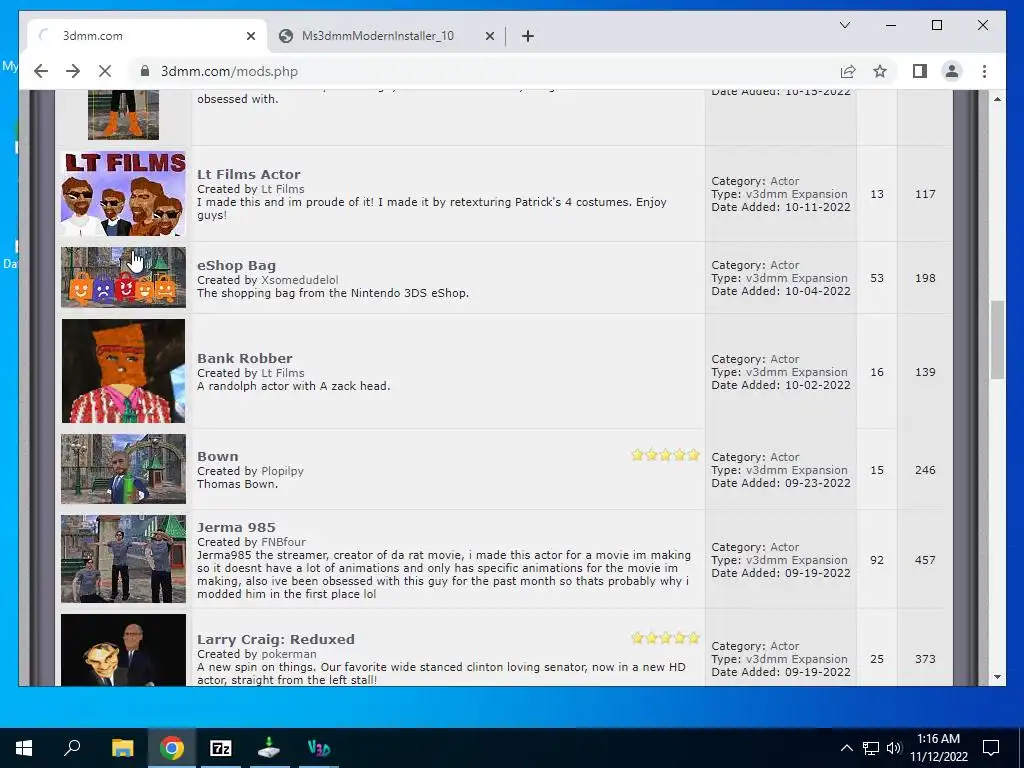Open the eShop Bag mod page
The image size is (1024, 768).
[x=236, y=265]
